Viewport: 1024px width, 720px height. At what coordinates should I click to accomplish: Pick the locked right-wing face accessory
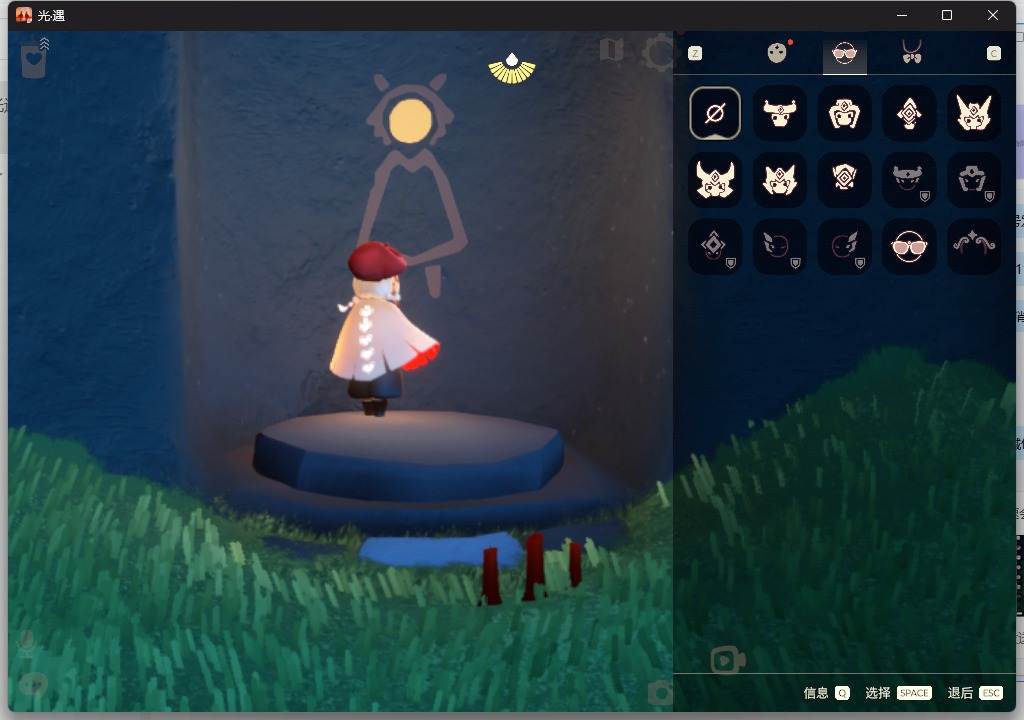coord(844,246)
